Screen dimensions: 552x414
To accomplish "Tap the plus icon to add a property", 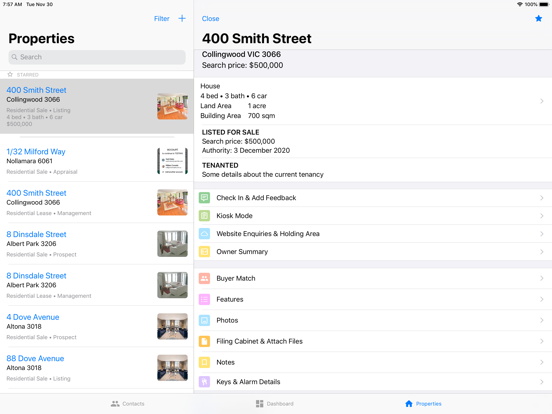I will click(x=182, y=18).
